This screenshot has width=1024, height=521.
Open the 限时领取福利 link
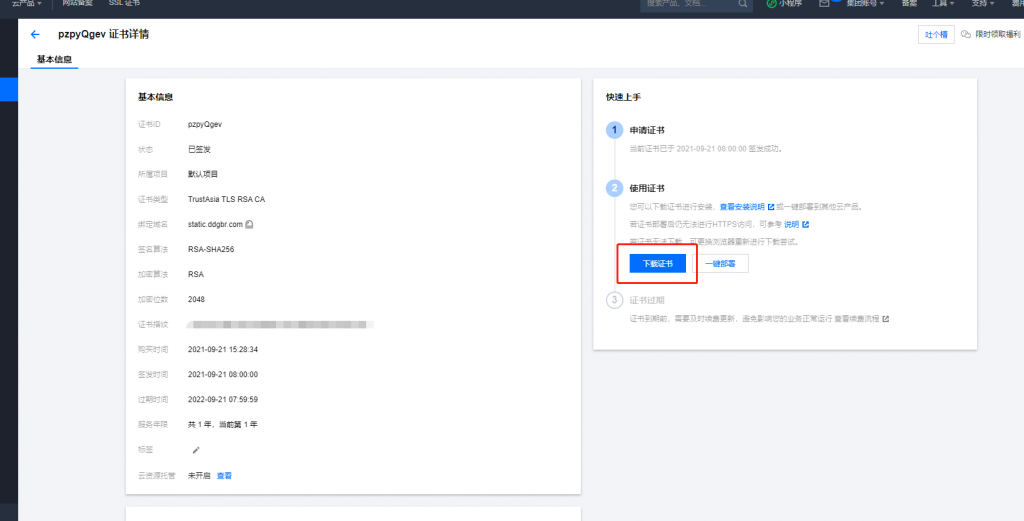pyautogui.click(x=991, y=35)
